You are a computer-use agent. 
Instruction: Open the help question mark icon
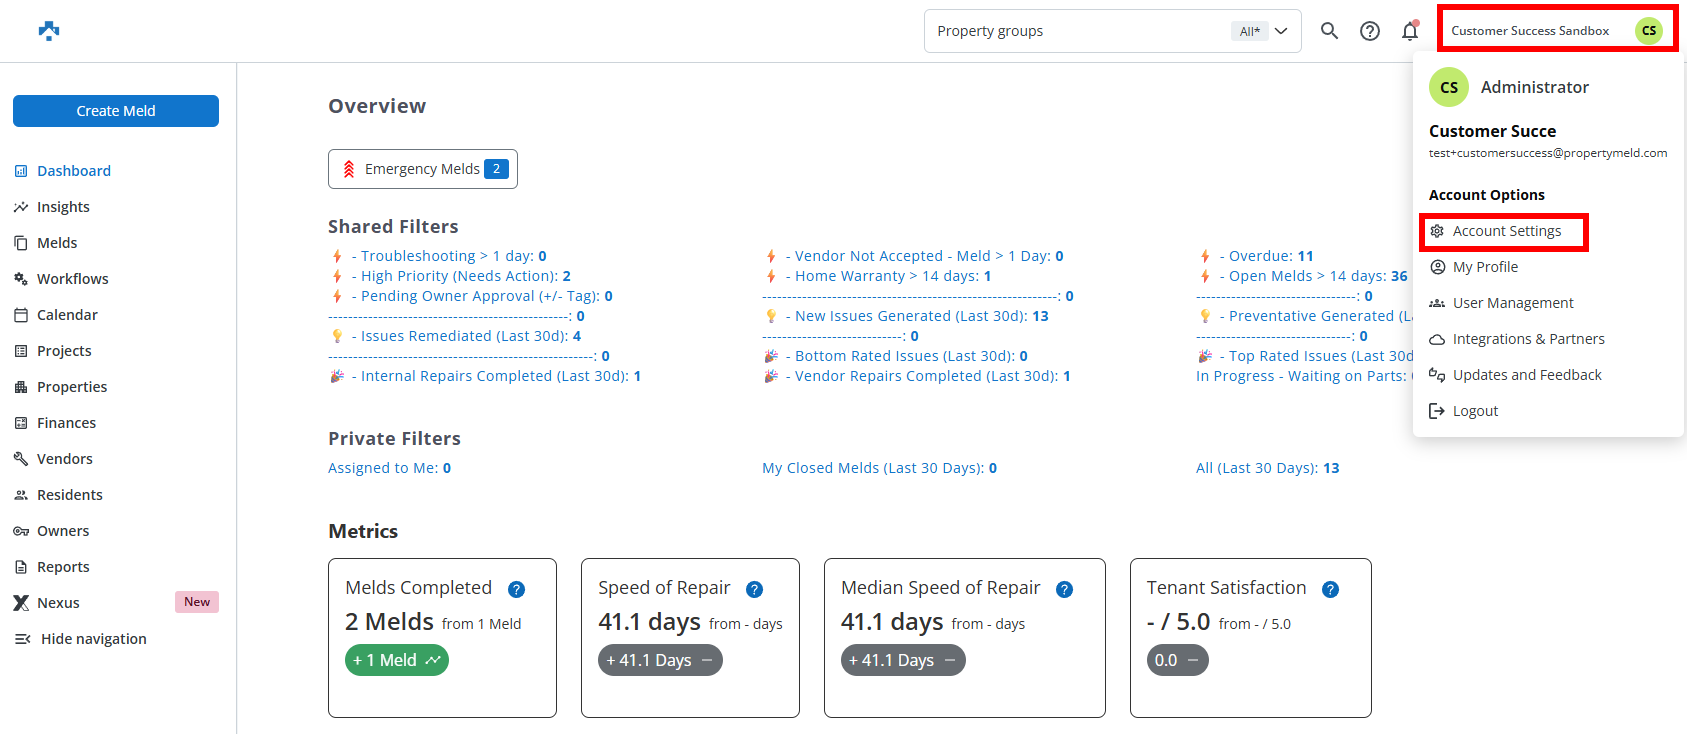coord(1370,31)
